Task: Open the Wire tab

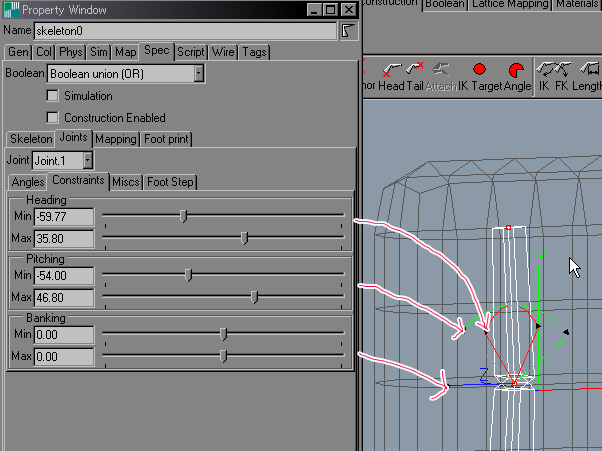Action: 223,52
